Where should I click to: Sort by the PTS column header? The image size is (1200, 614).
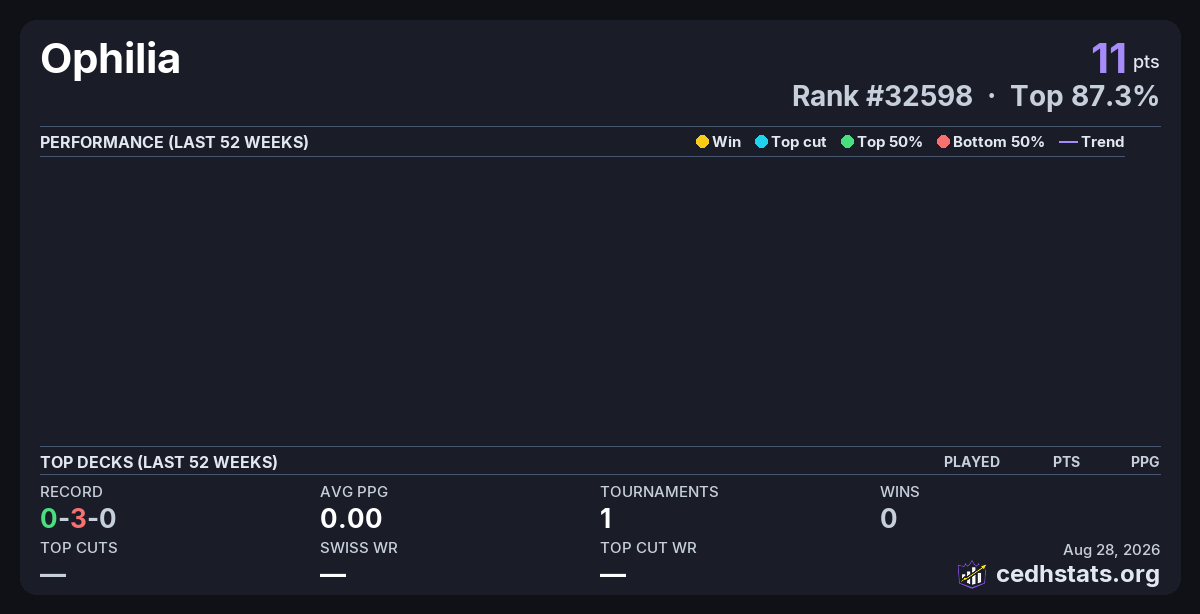click(1066, 462)
